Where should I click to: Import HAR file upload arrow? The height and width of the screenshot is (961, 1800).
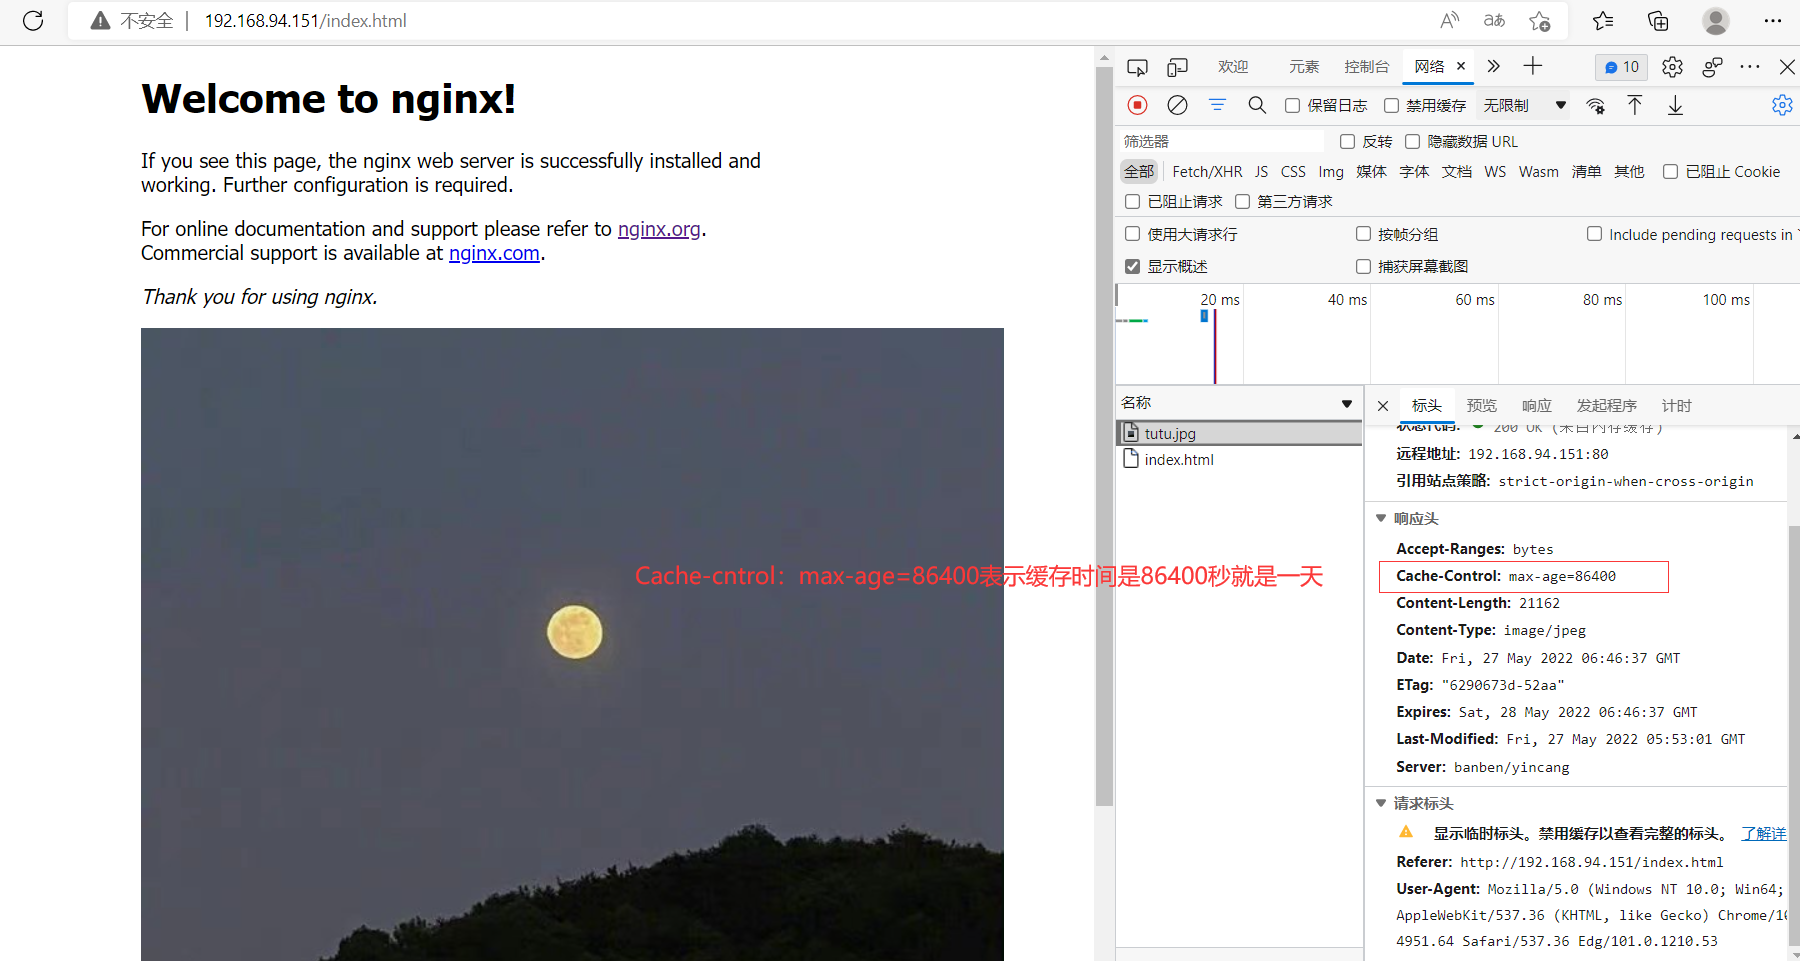pyautogui.click(x=1635, y=105)
